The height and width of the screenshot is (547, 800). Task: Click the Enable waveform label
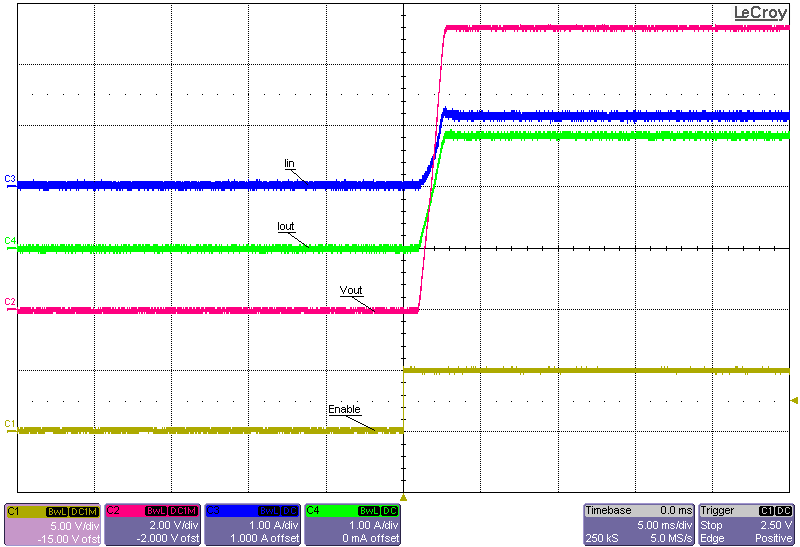tap(344, 409)
